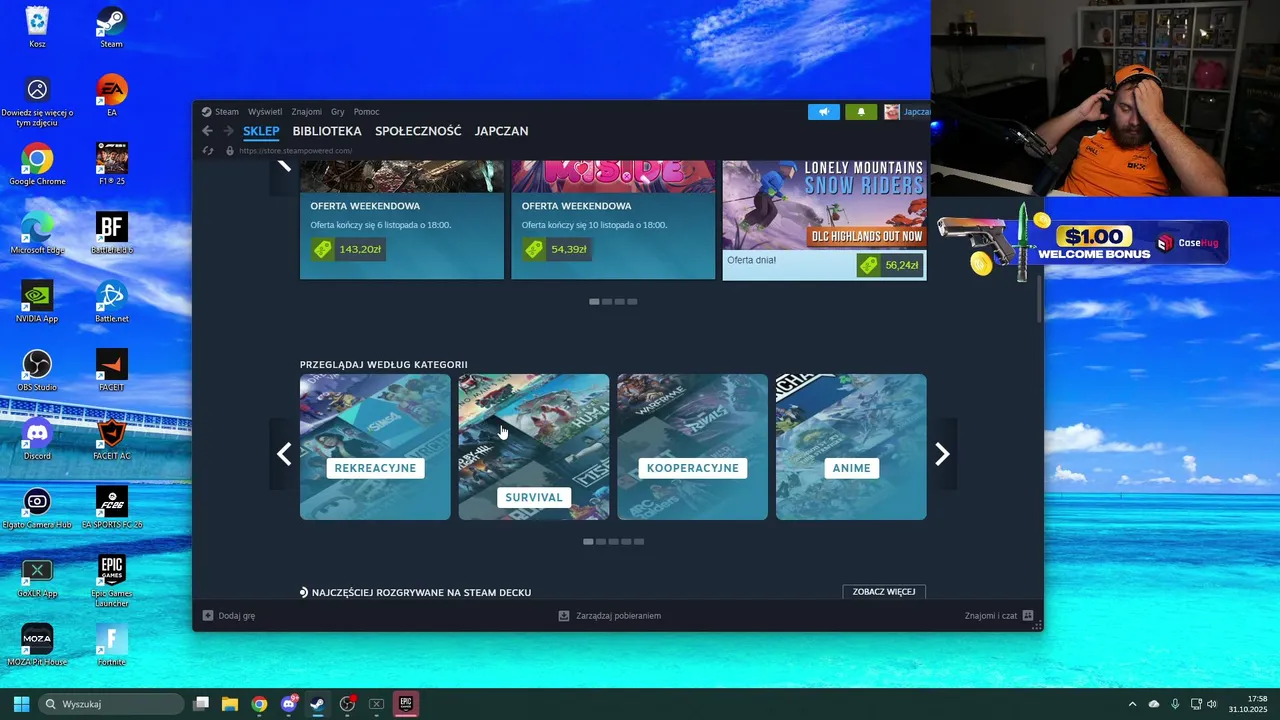Image resolution: width=1280 pixels, height=720 pixels.
Task: Open the Microsoft Edge desktop shortcut
Action: [37, 233]
